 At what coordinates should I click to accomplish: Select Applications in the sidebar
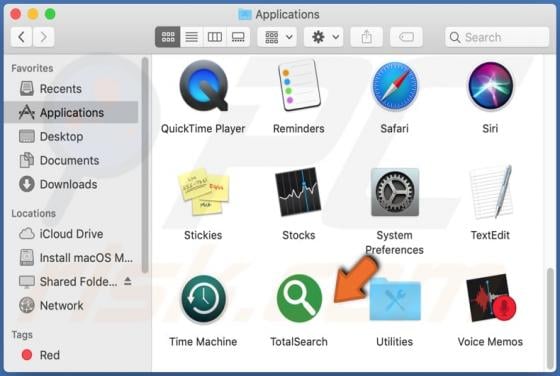(x=71, y=112)
